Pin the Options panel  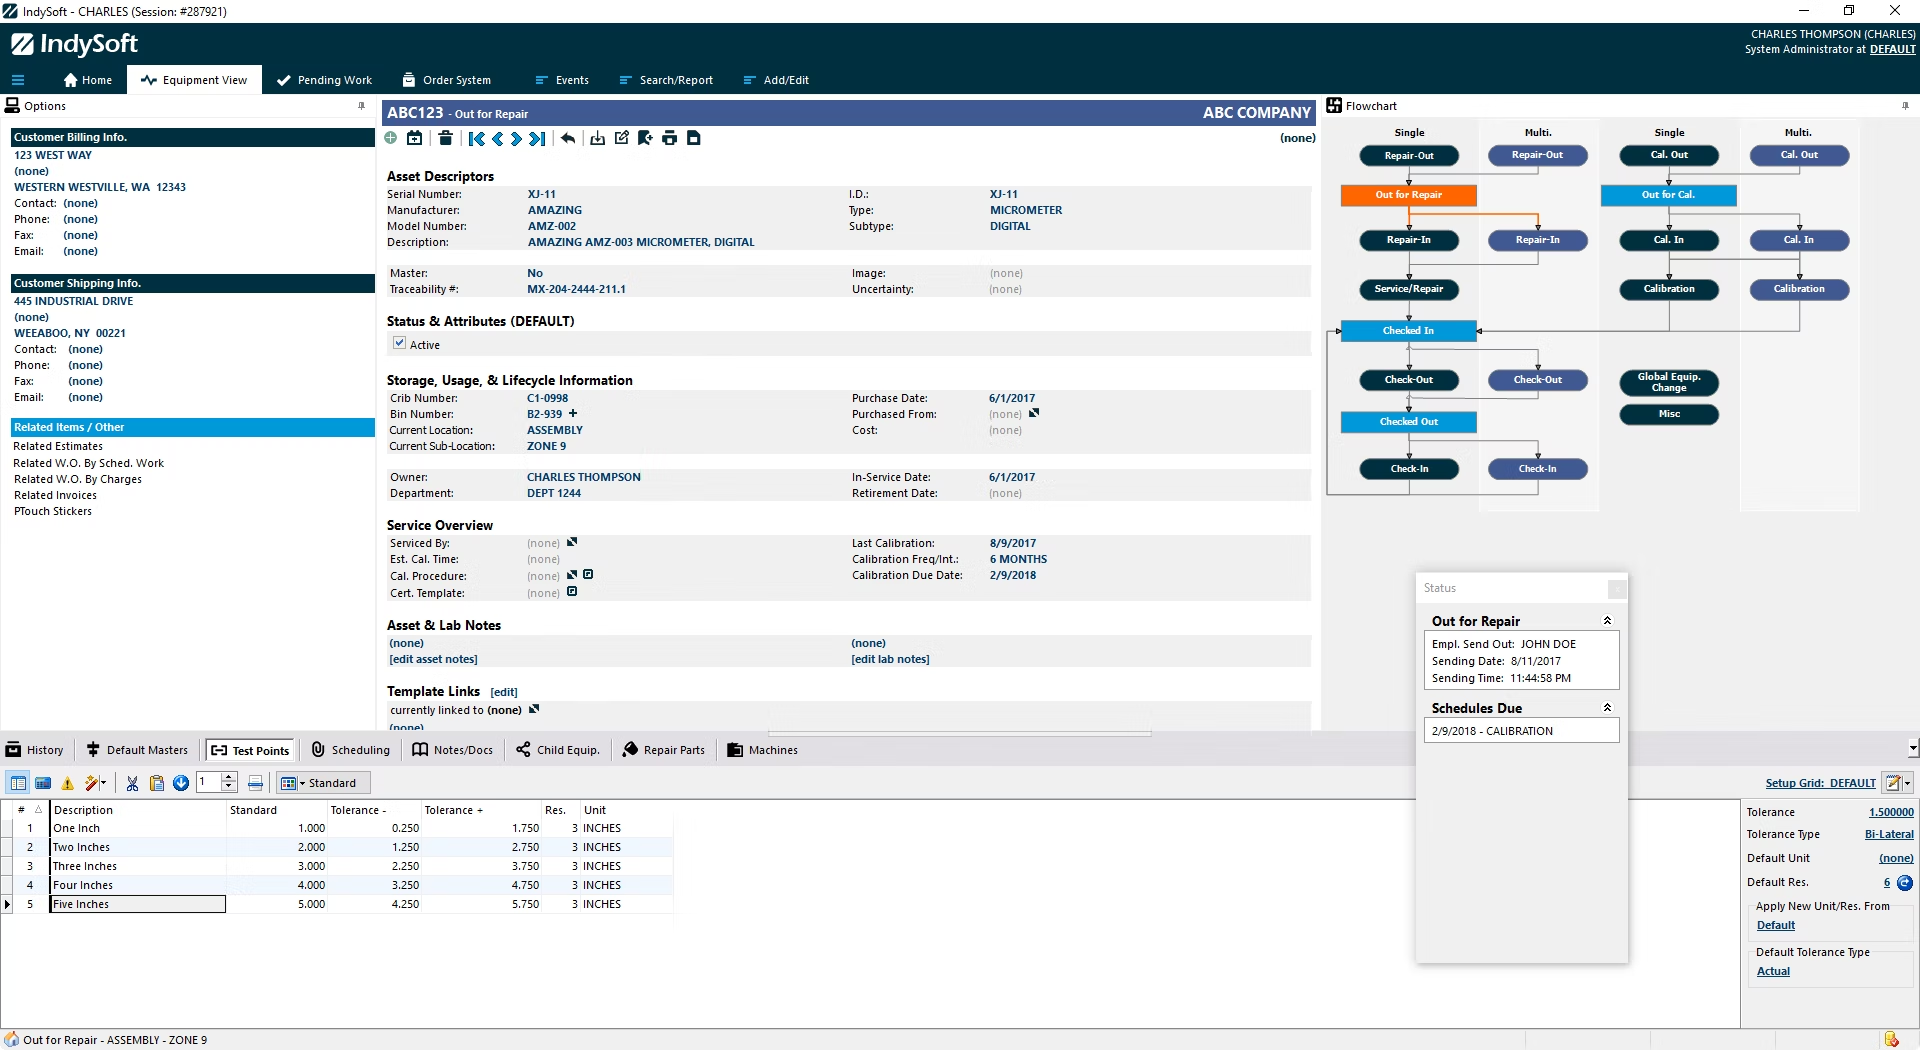[361, 105]
